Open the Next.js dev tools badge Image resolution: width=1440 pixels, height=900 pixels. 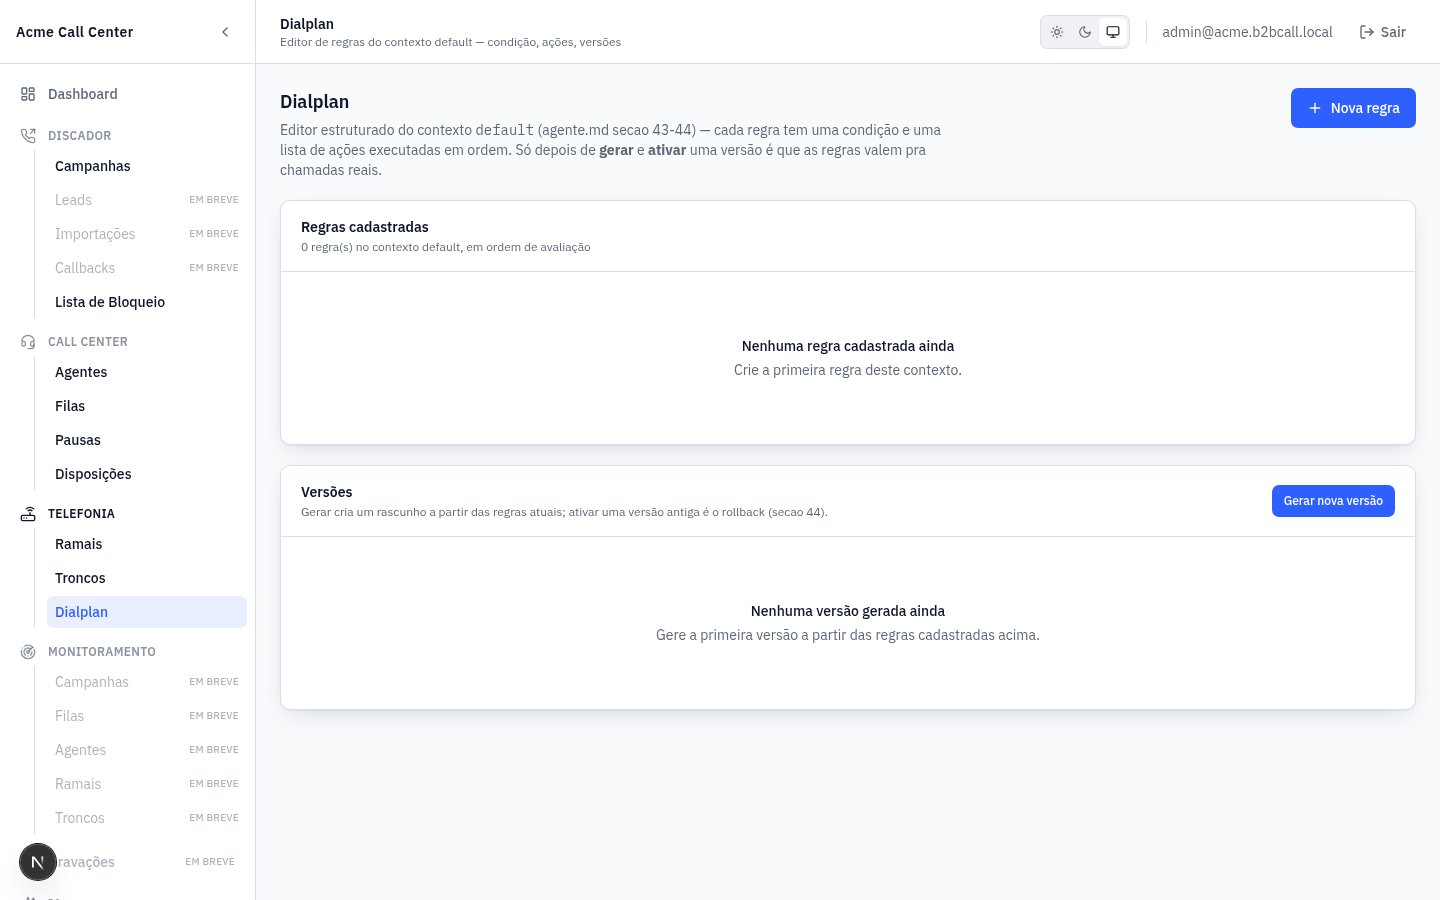point(38,862)
